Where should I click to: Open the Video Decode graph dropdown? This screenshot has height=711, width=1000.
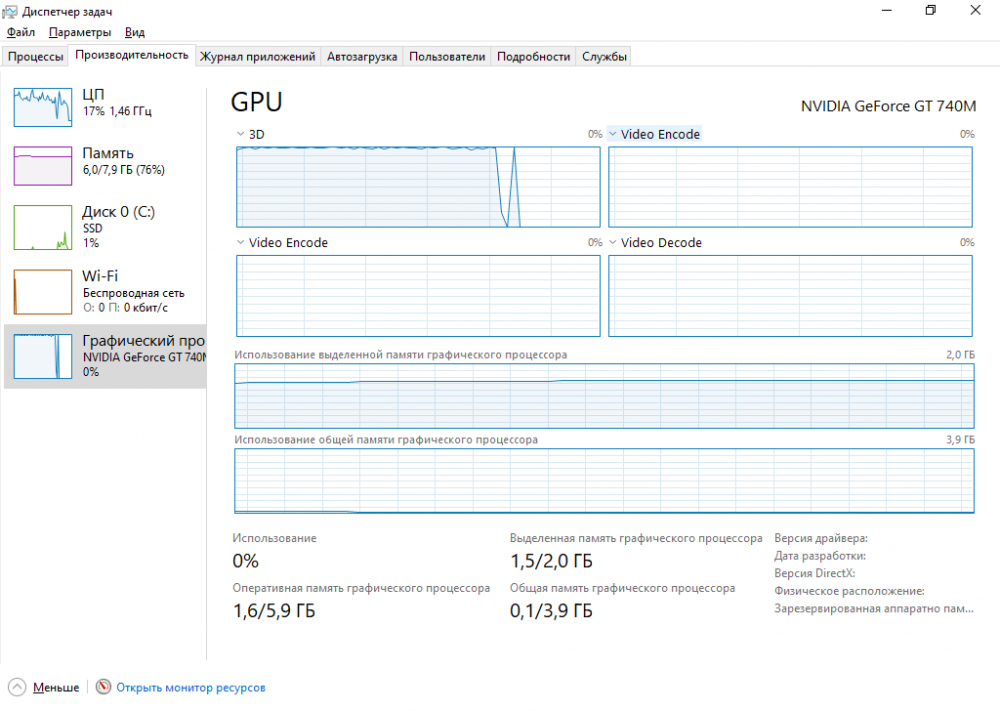(613, 243)
